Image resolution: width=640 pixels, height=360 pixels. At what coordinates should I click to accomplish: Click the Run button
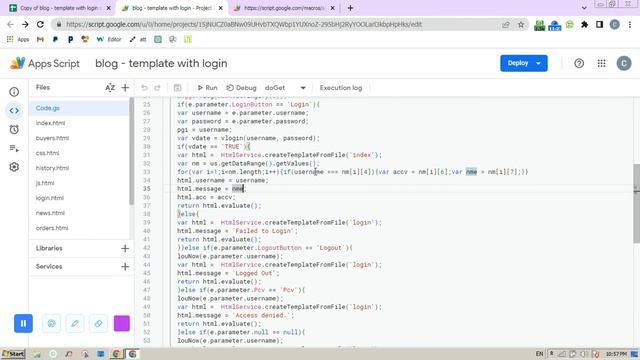point(207,88)
